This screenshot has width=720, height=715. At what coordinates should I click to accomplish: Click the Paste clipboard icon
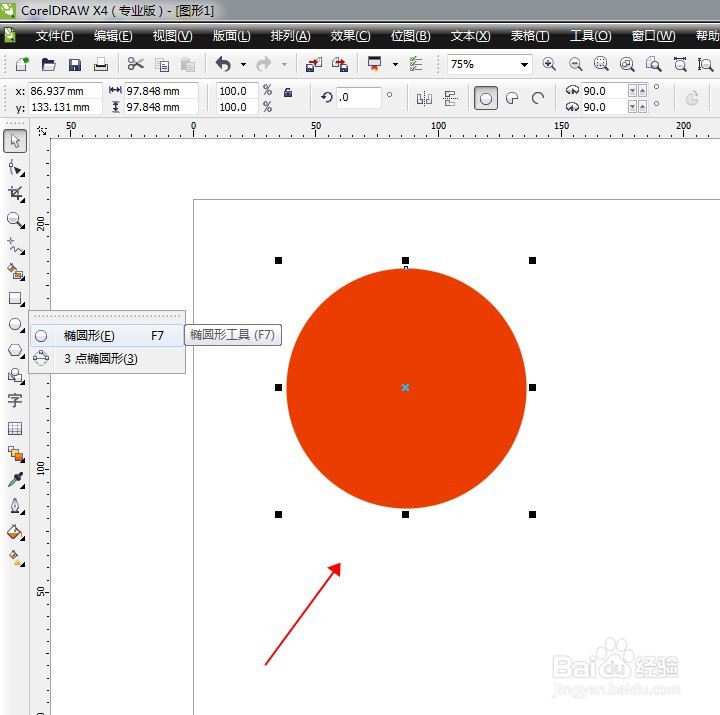pos(188,65)
